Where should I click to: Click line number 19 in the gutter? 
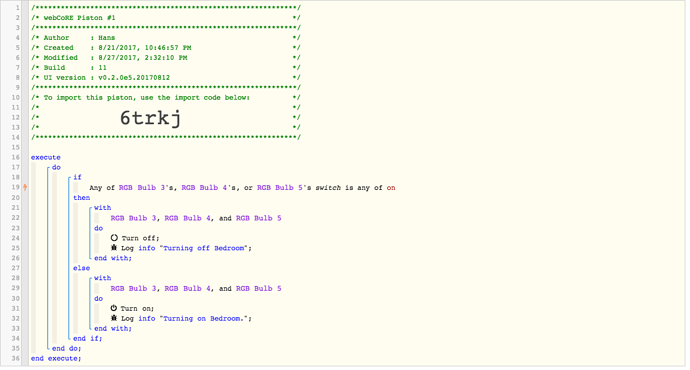(x=15, y=187)
